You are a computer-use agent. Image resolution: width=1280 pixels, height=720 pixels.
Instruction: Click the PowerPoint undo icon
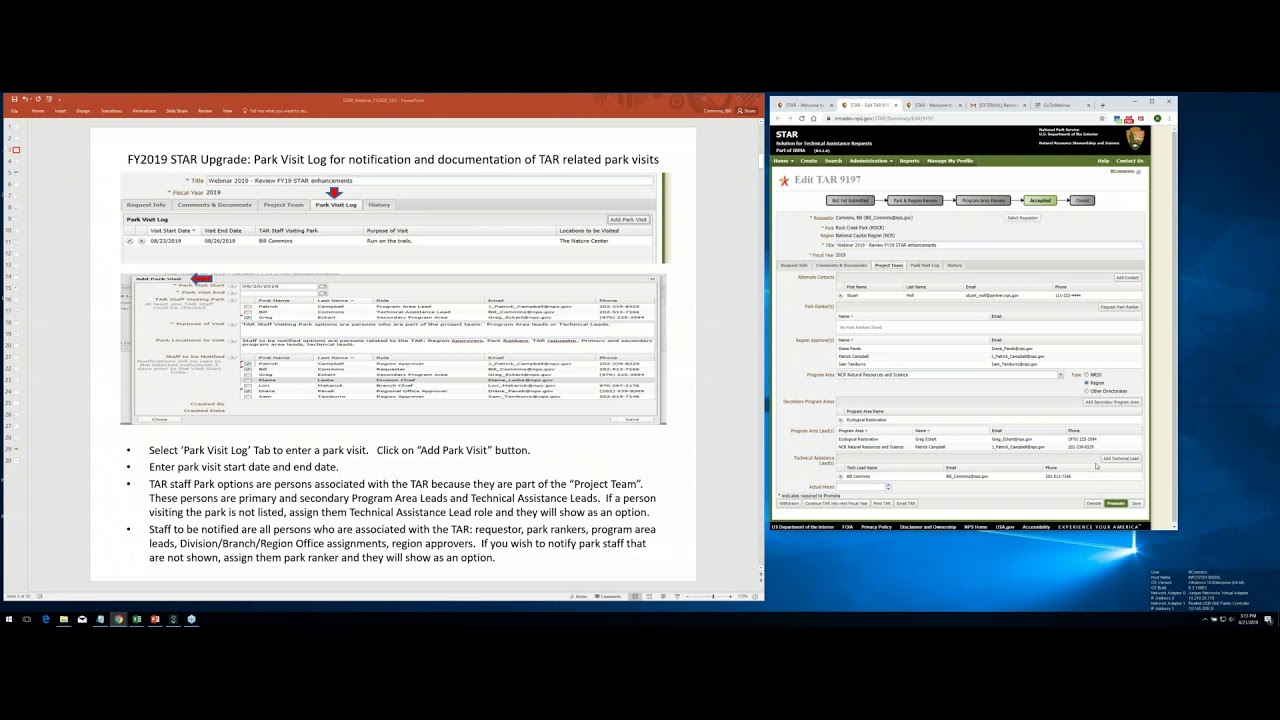[x=25, y=99]
